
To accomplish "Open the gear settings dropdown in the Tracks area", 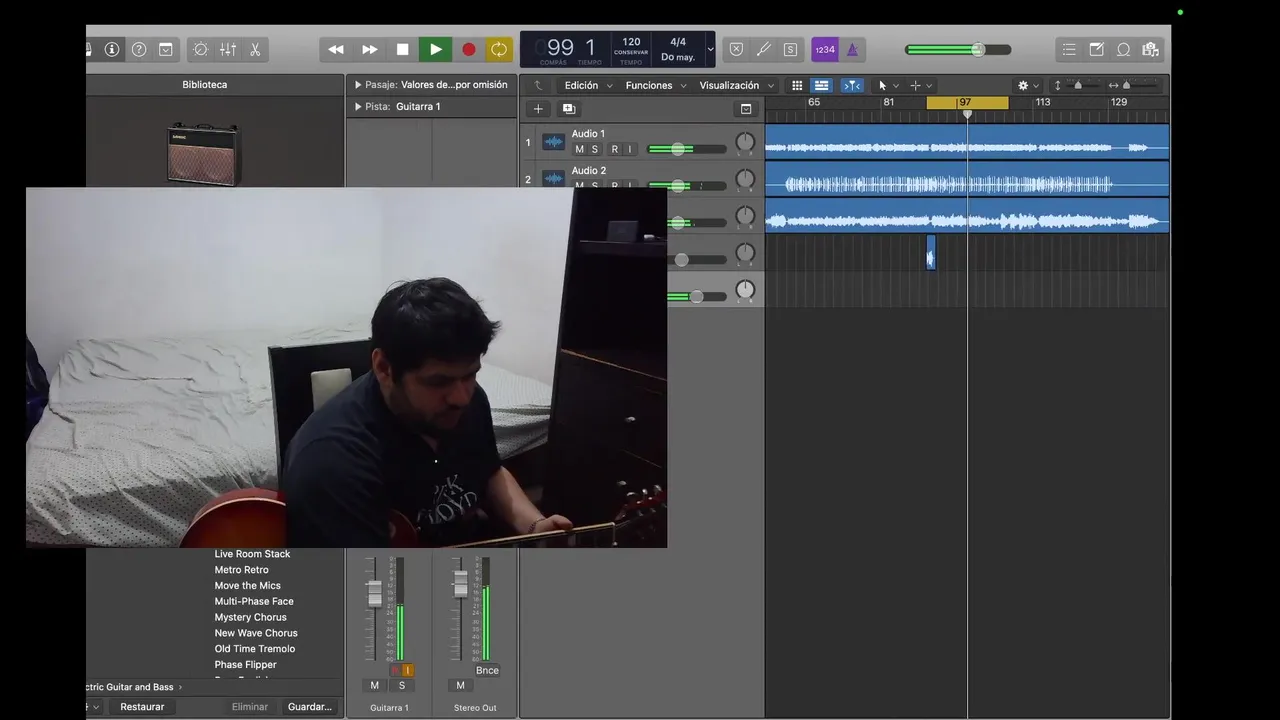I will point(1028,85).
